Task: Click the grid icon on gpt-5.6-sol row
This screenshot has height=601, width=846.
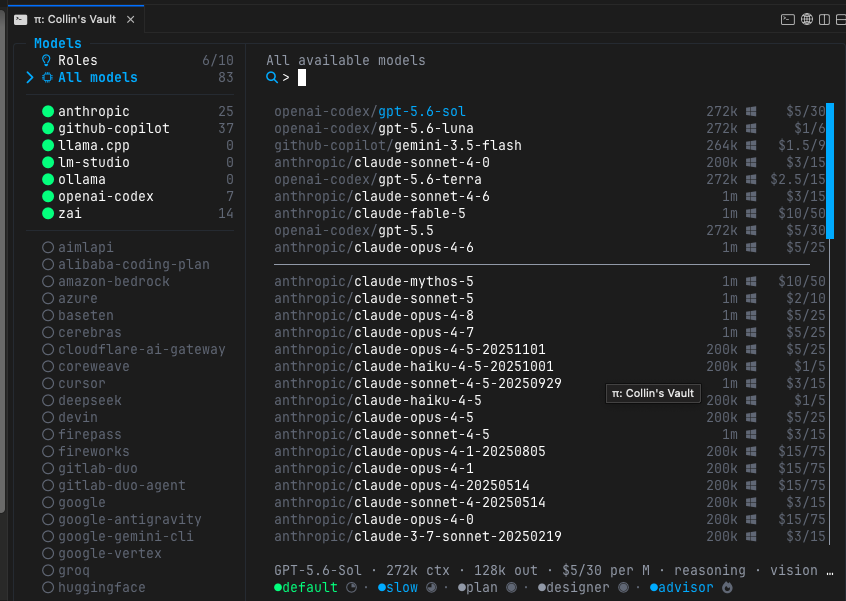Action: pos(751,112)
